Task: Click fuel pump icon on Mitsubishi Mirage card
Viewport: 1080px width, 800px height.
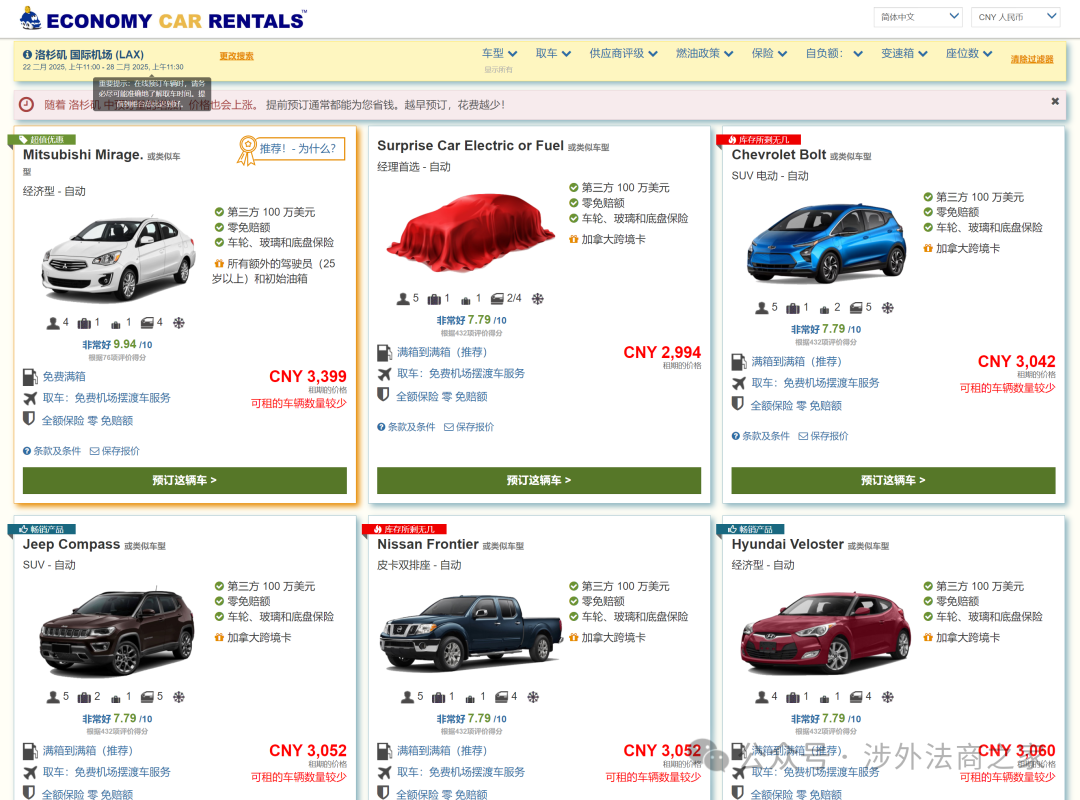Action: [30, 377]
